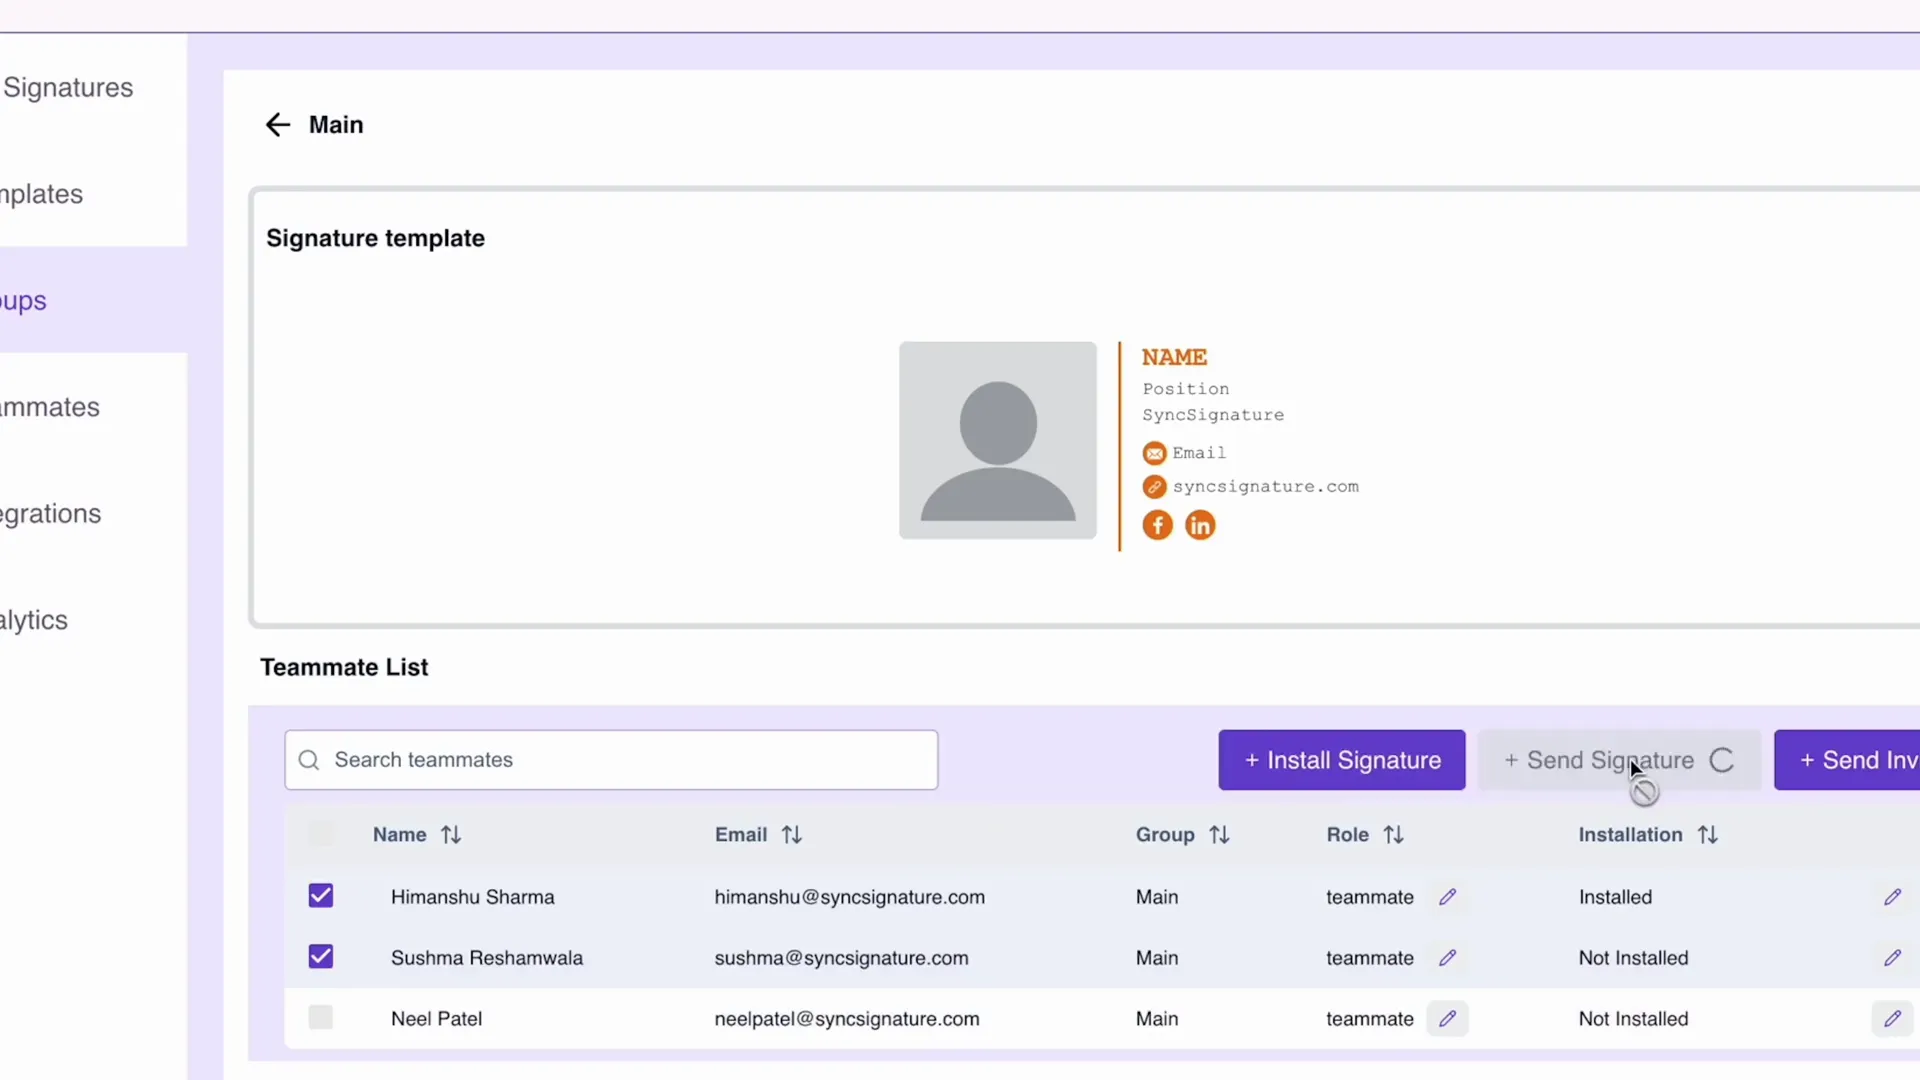
Task: Uncheck Himanshu Sharma's checkbox
Action: point(321,896)
